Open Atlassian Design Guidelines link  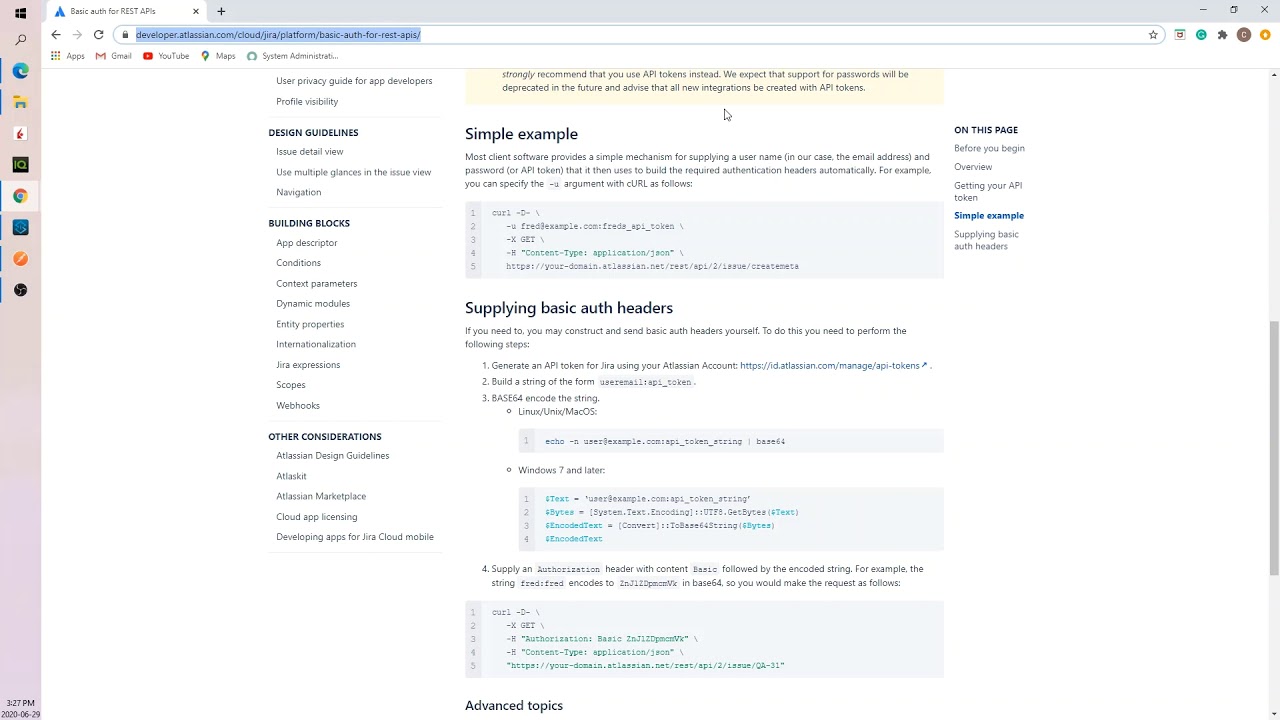(x=332, y=455)
